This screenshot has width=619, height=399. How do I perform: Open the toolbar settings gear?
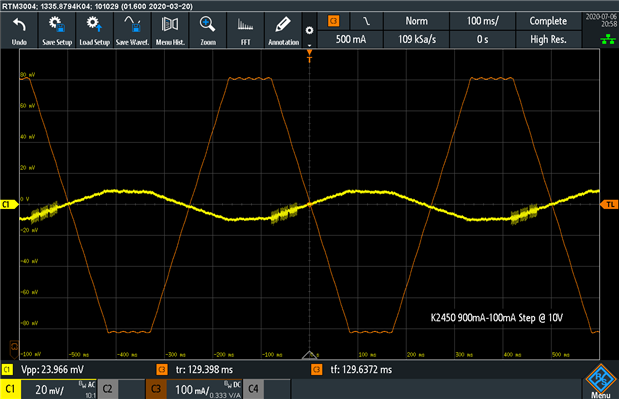coord(310,30)
